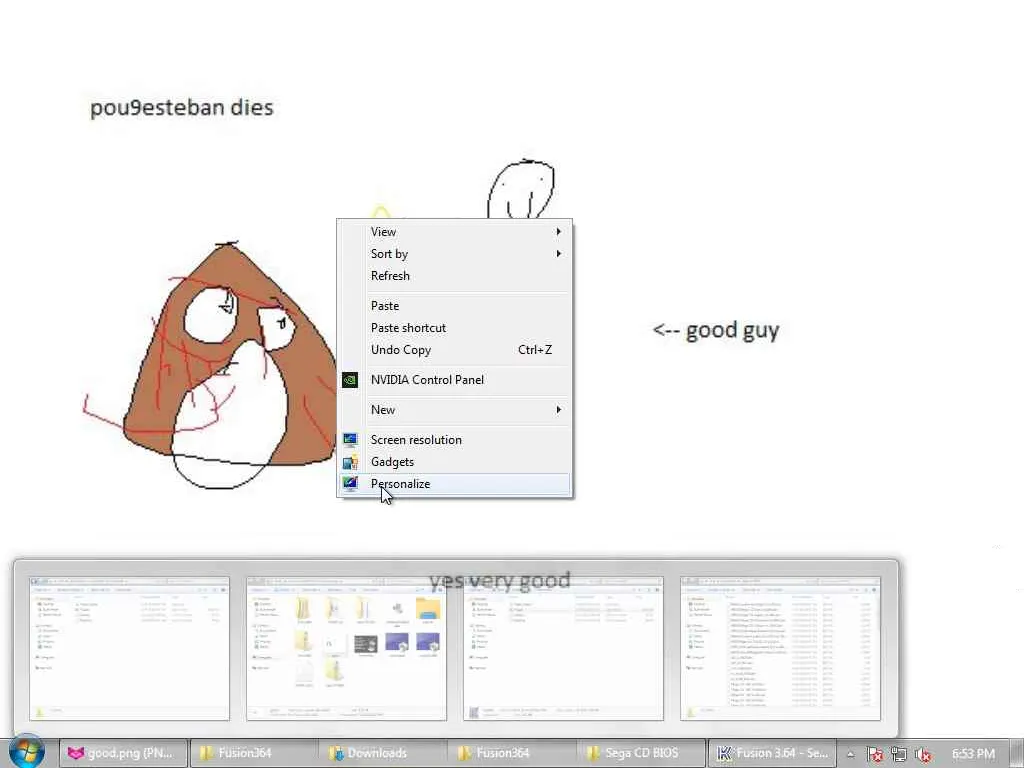Open Screen resolution settings
The height and width of the screenshot is (768, 1024).
pos(454,440)
